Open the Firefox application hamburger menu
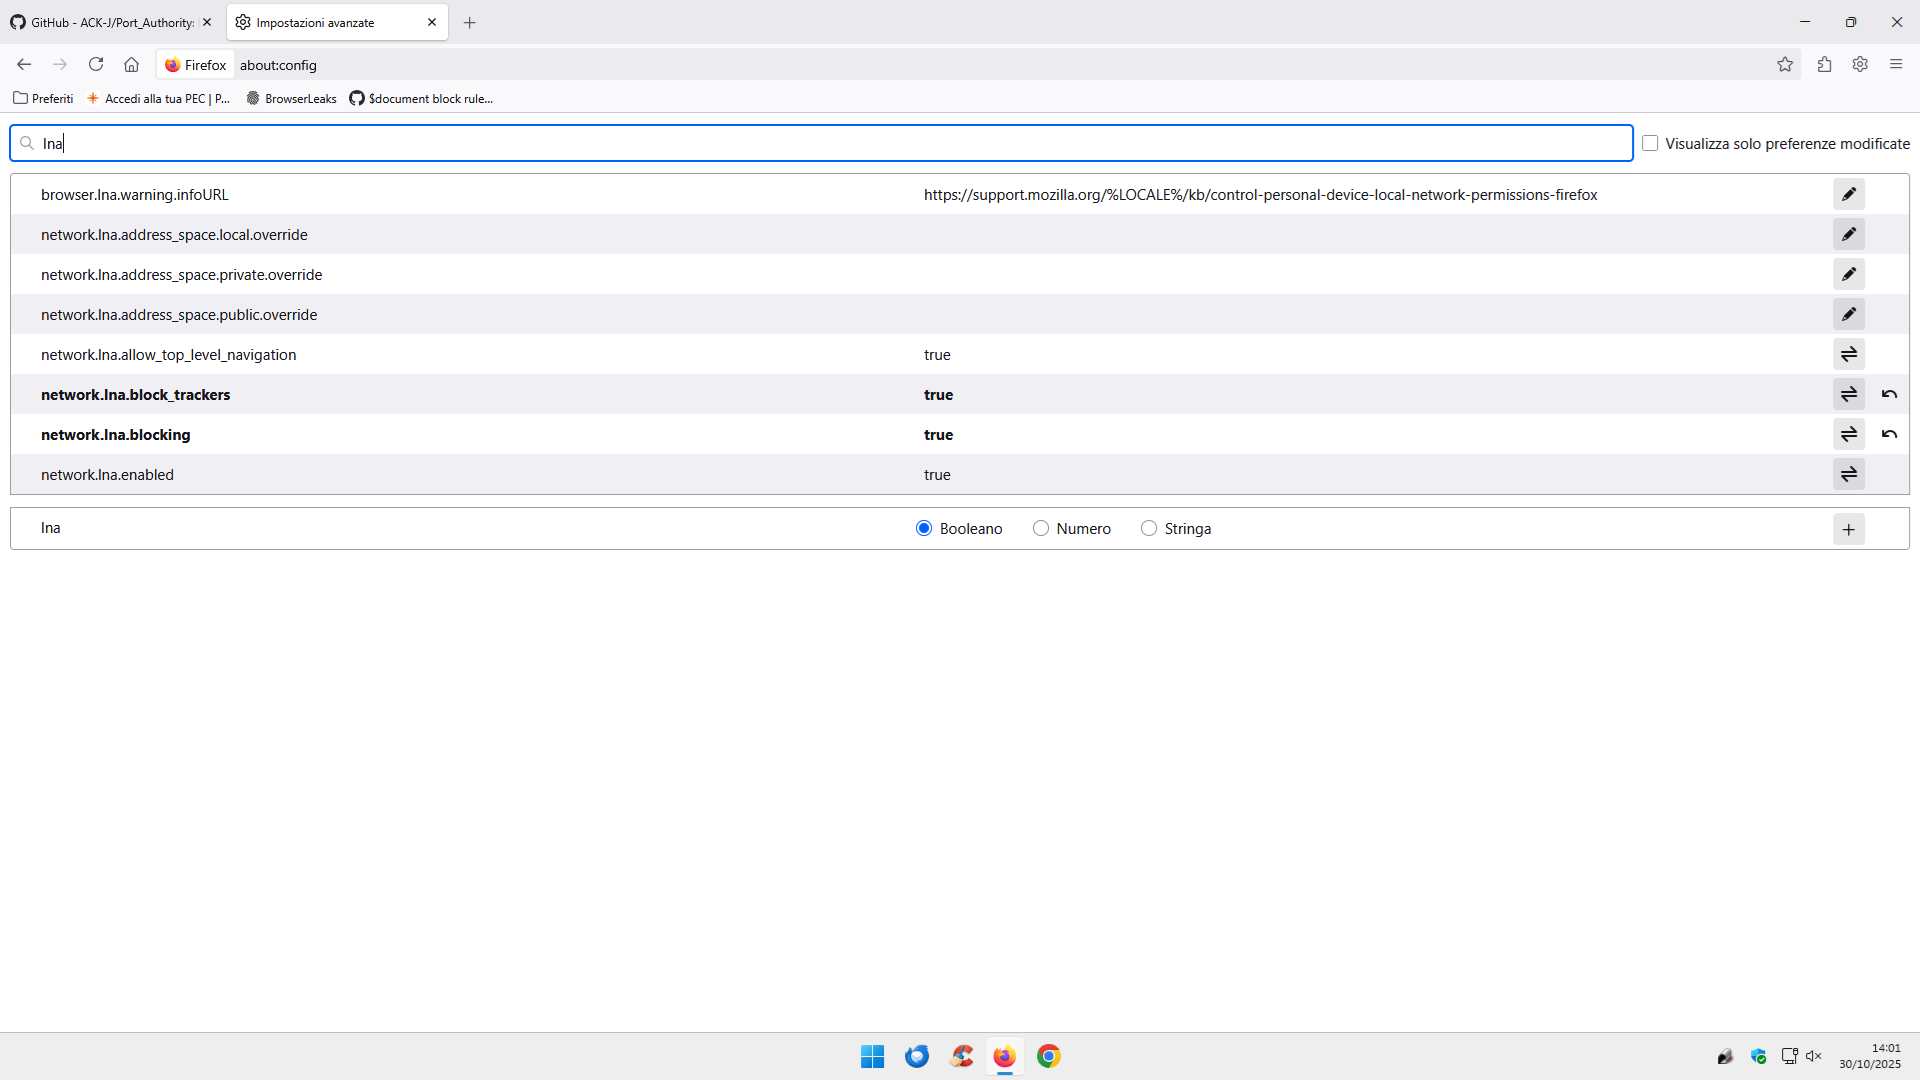Viewport: 1920px width, 1080px height. pos(1895,65)
